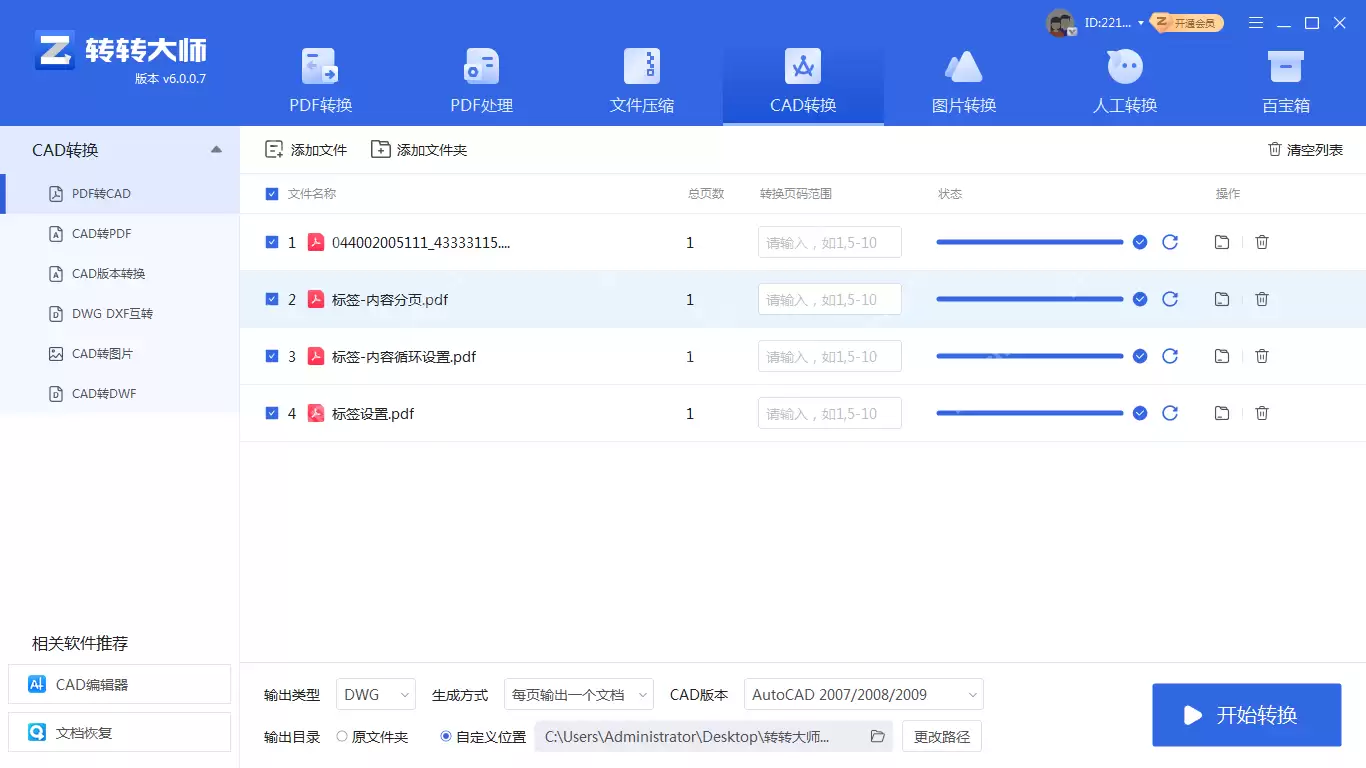Image resolution: width=1366 pixels, height=768 pixels.
Task: Open the 文件压缩 module
Action: (641, 80)
